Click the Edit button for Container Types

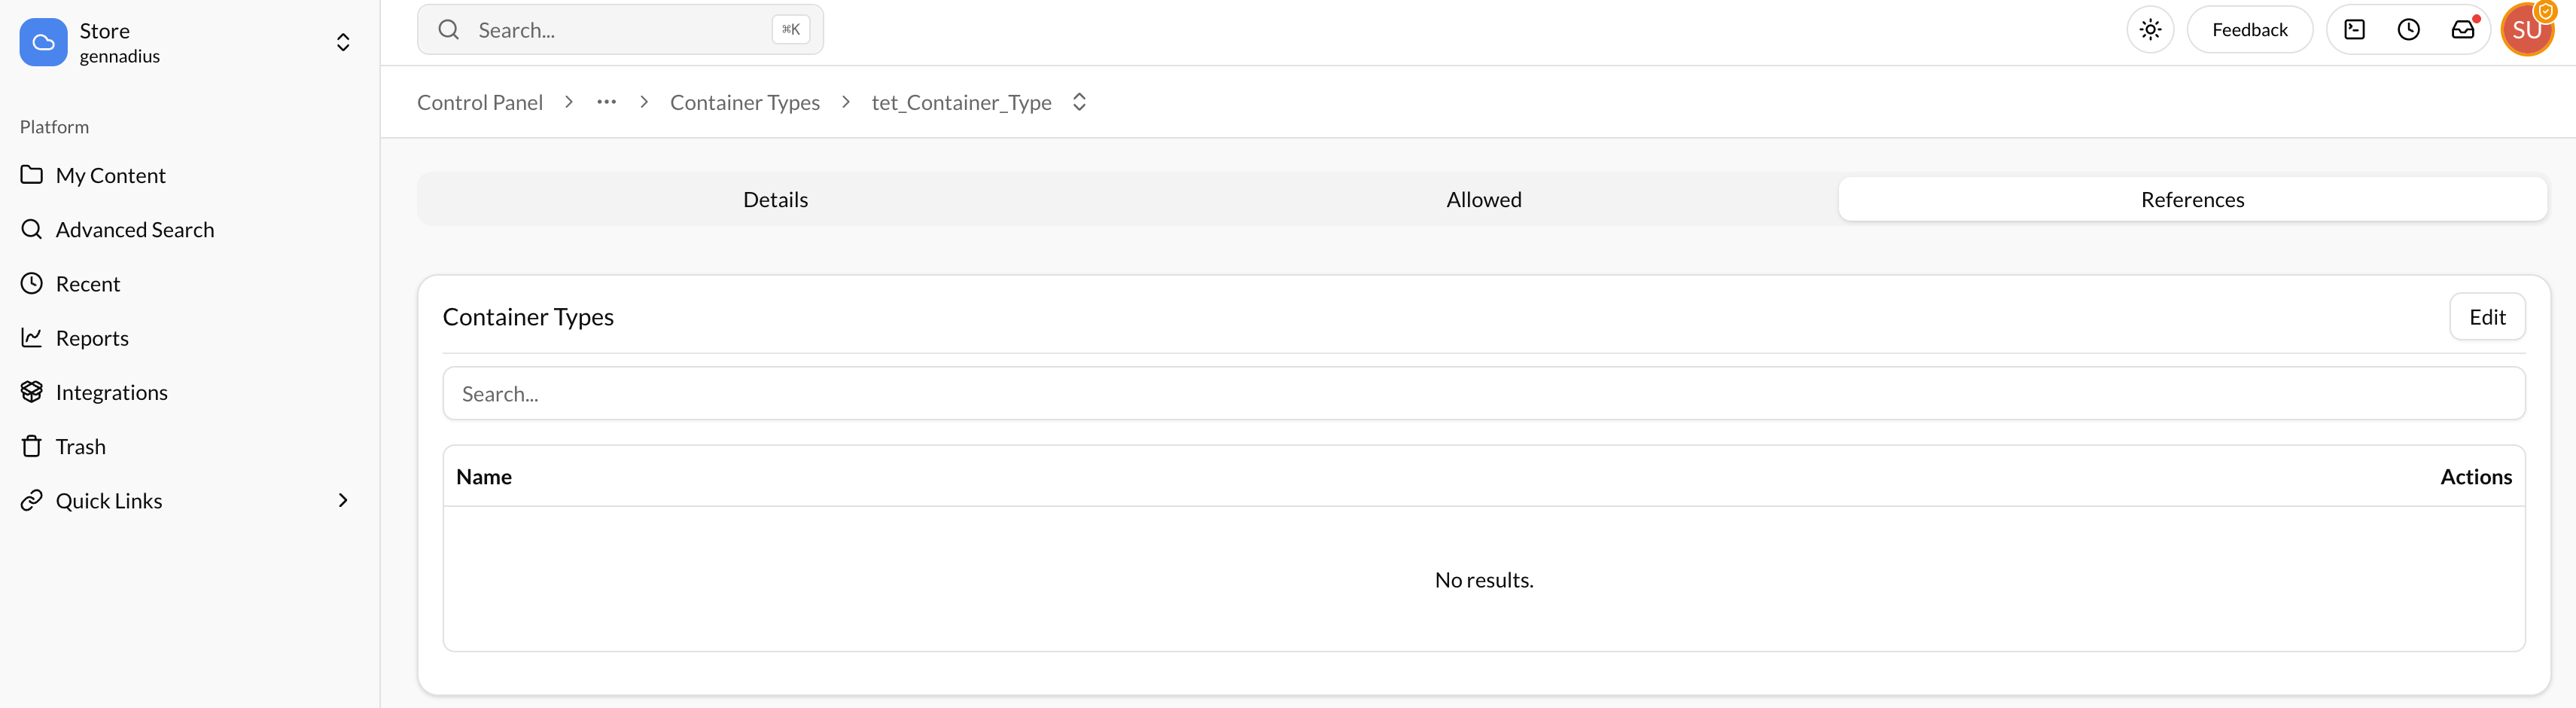(x=2487, y=316)
